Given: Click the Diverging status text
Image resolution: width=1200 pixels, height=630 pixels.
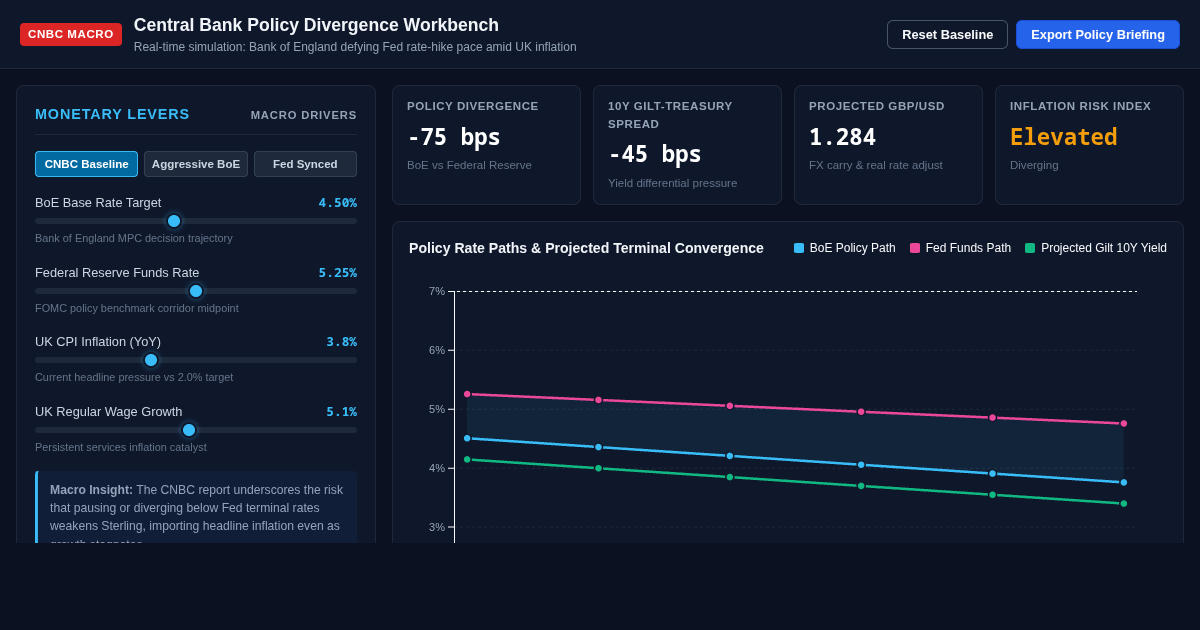Looking at the screenshot, I should 1034,165.
